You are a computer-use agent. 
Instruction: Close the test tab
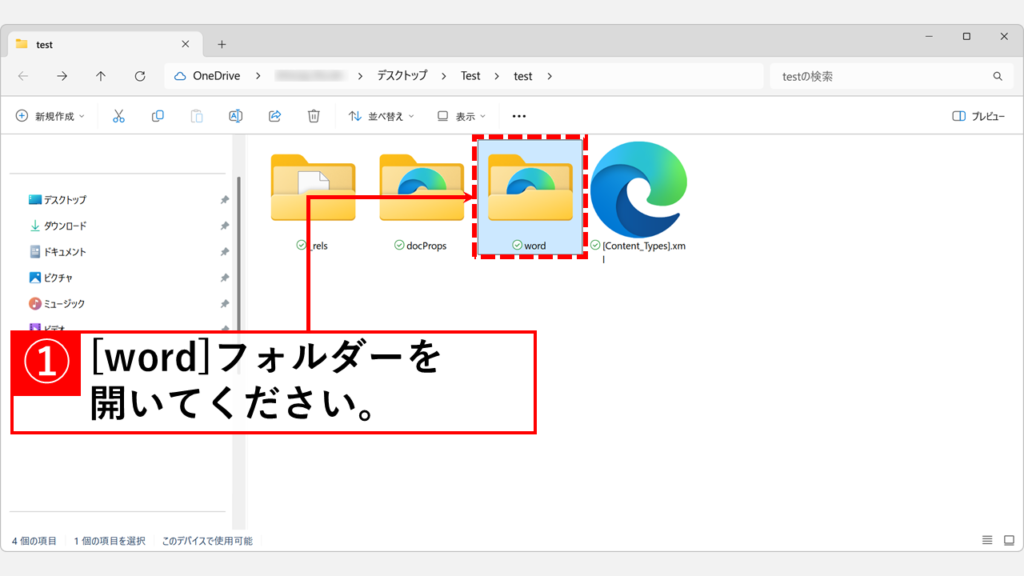tap(185, 44)
